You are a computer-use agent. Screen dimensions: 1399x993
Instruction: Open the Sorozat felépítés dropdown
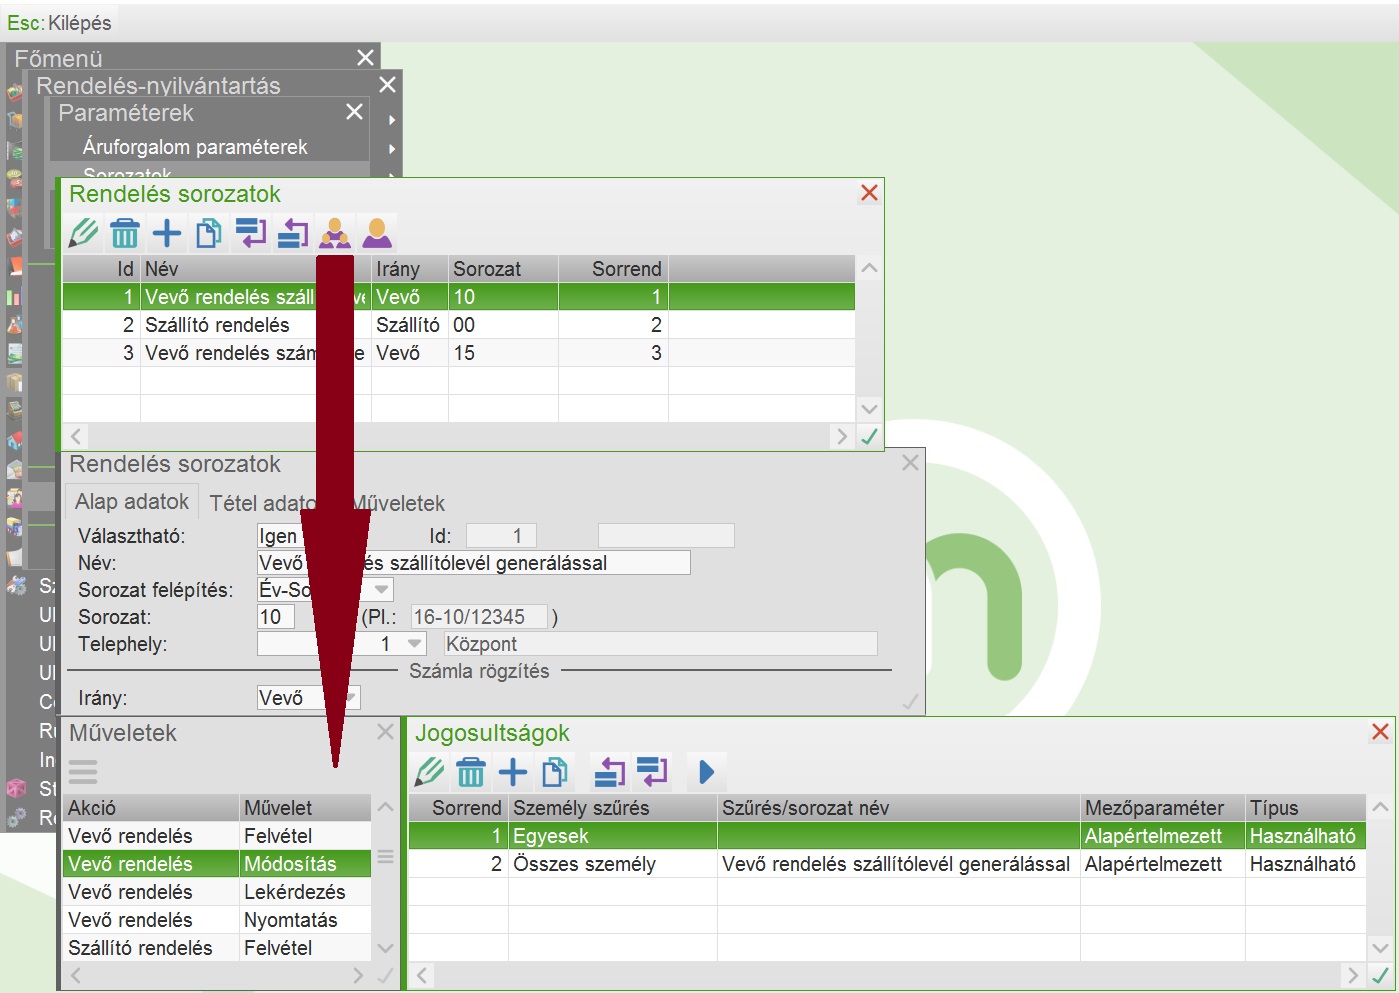381,590
